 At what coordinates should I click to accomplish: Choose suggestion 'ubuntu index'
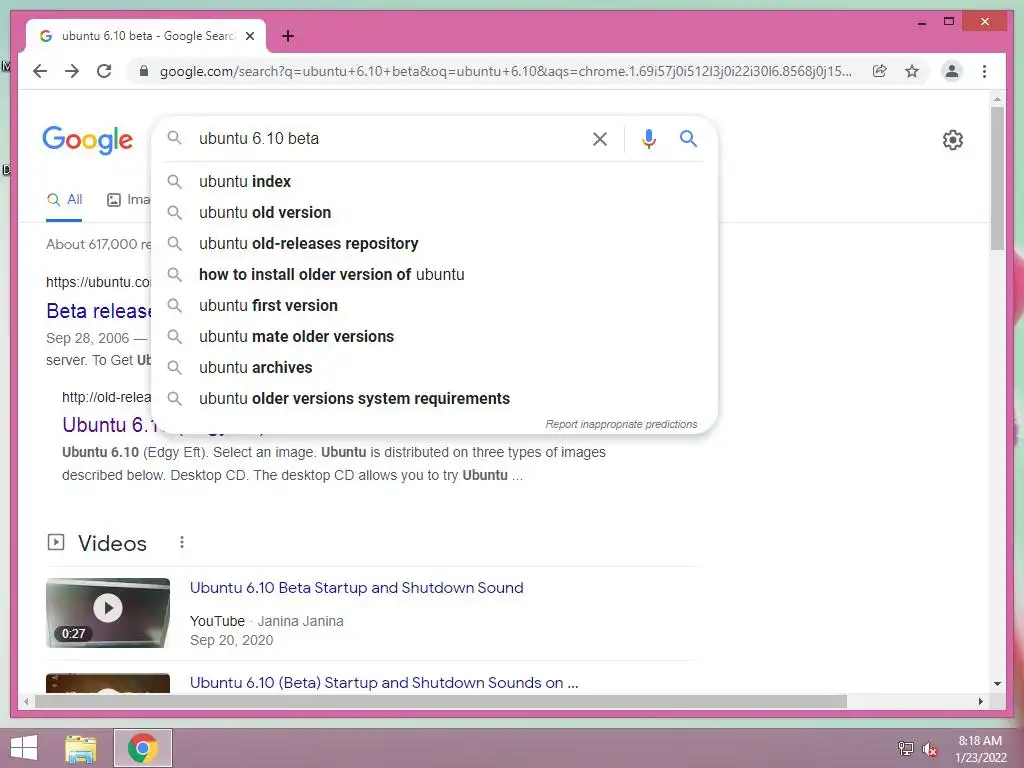434,182
